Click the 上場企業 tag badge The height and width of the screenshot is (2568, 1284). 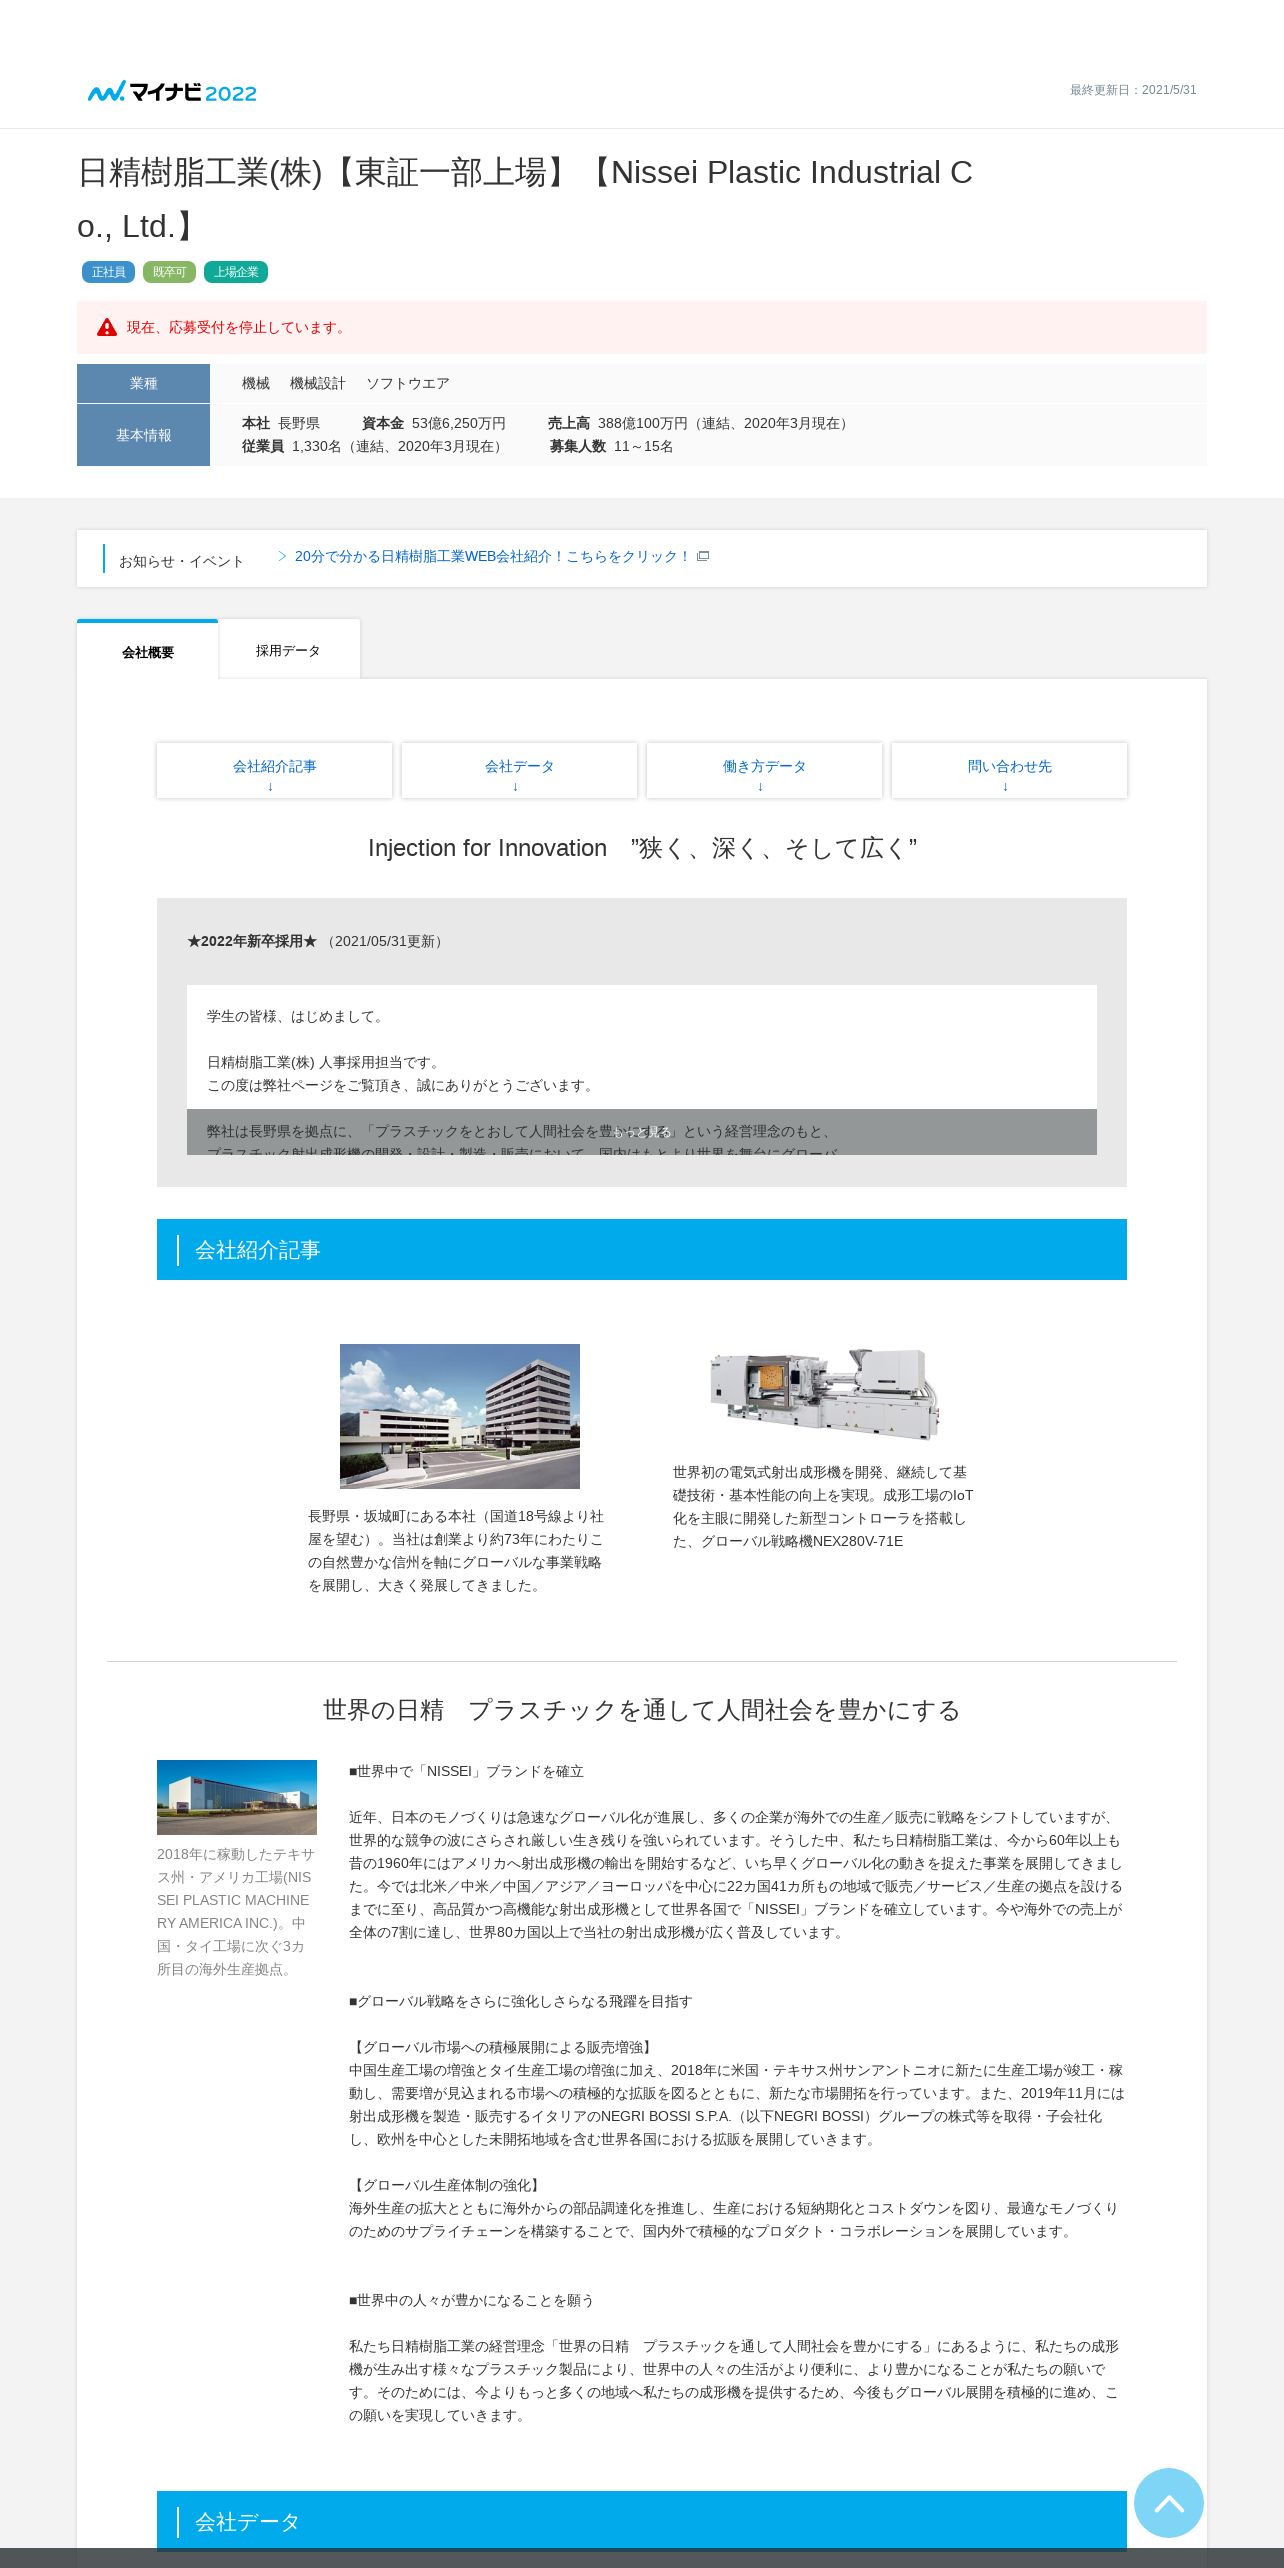236,272
